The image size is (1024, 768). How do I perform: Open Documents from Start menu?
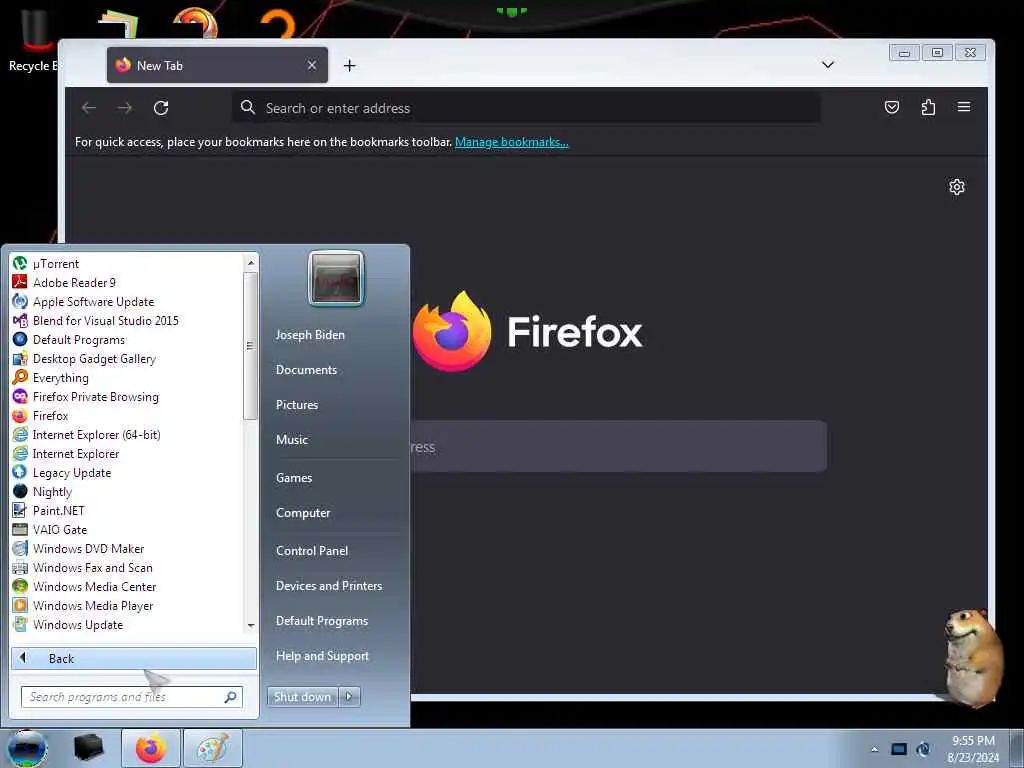[306, 370]
